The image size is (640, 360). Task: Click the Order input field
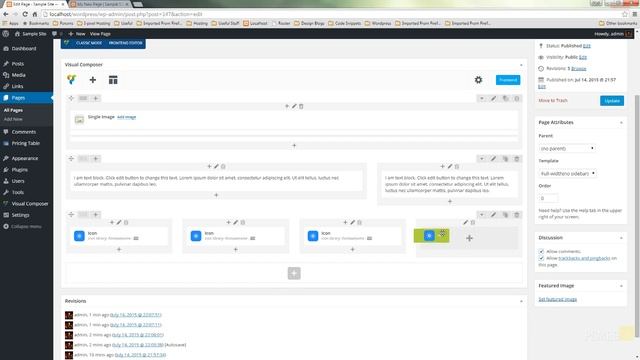548,198
